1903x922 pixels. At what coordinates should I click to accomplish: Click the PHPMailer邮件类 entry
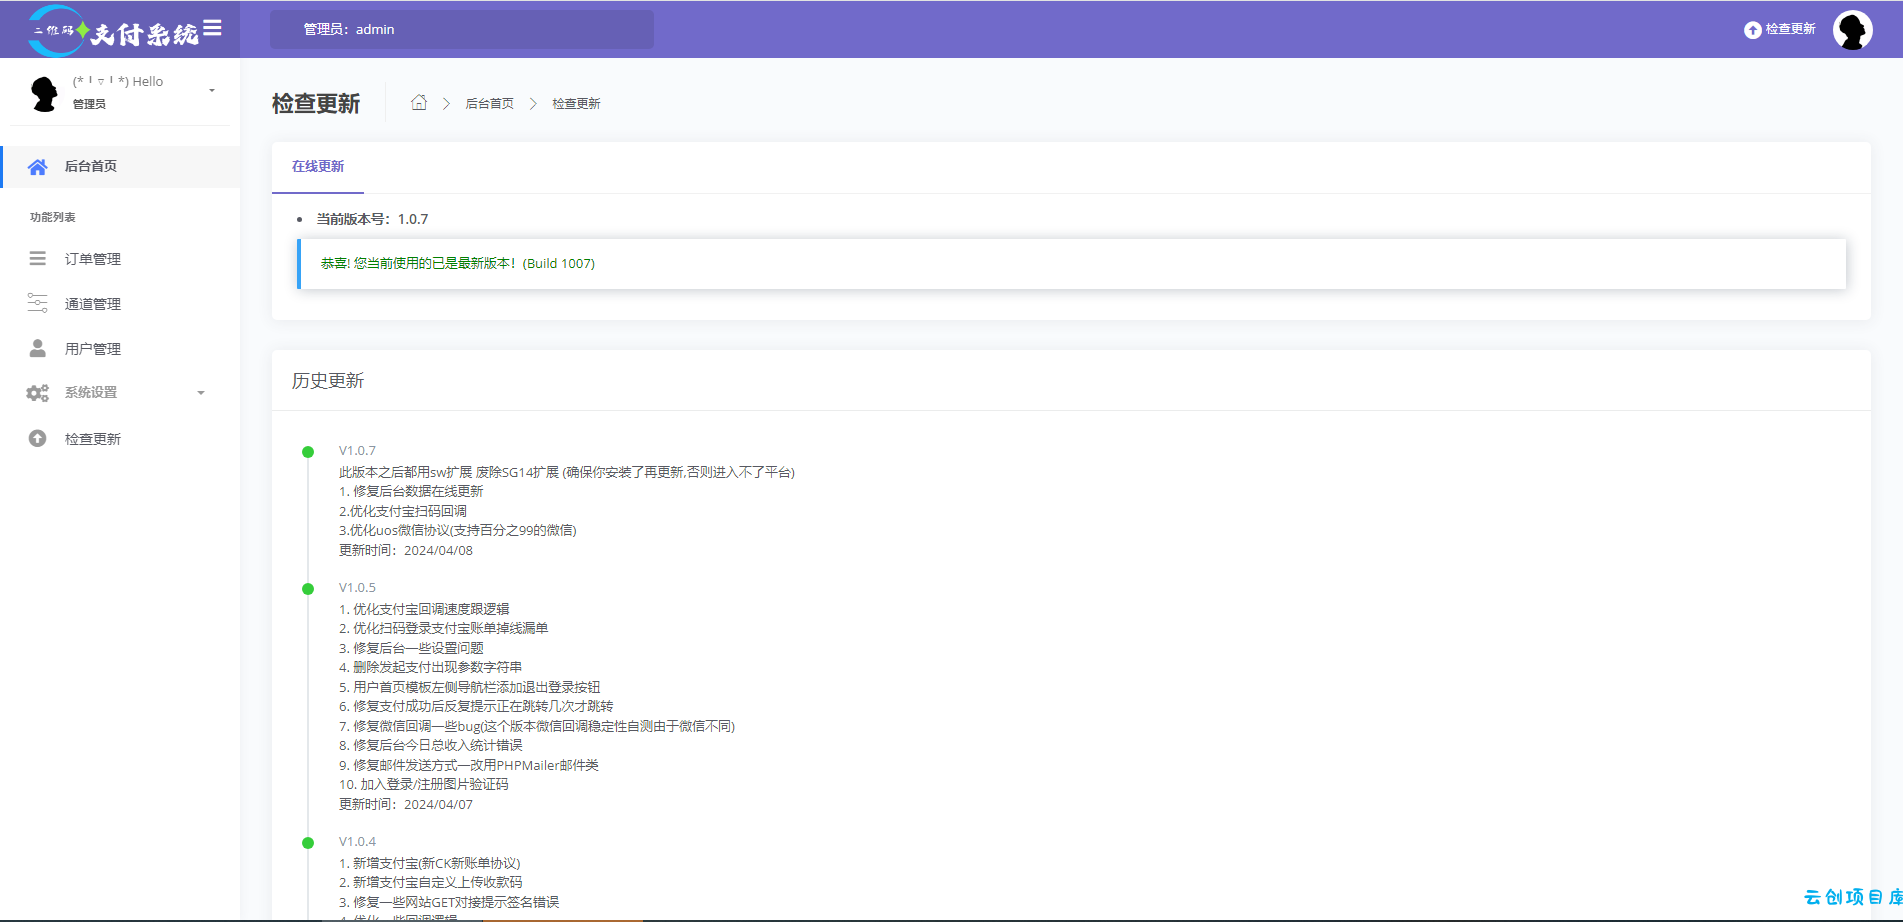[x=468, y=765]
